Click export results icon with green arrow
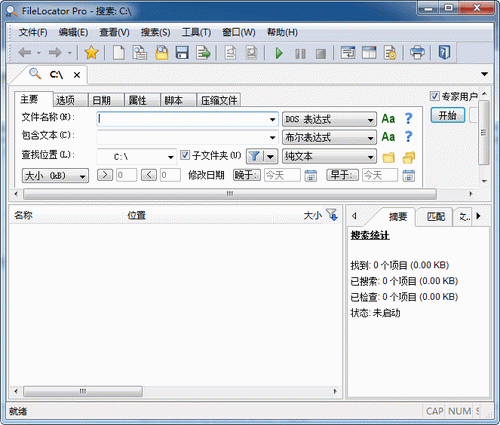500x425 pixels. pyautogui.click(x=203, y=53)
